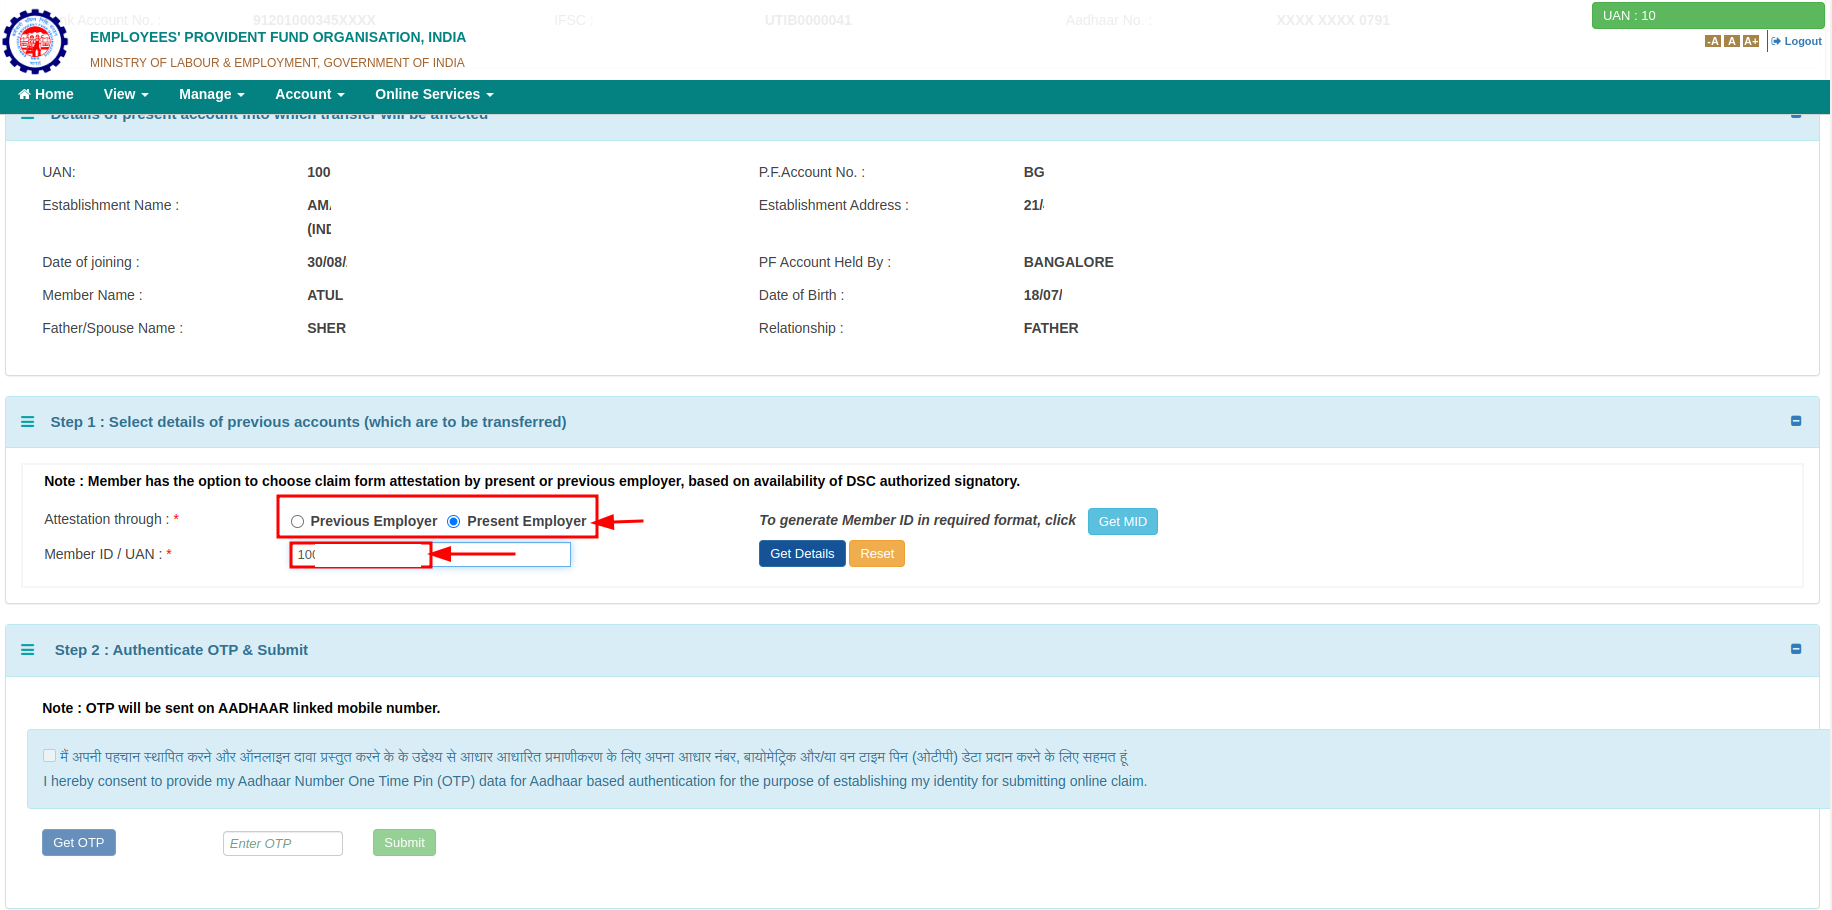Click hamburger icon beside Step 2 heading
The height and width of the screenshot is (910, 1832).
coord(28,650)
